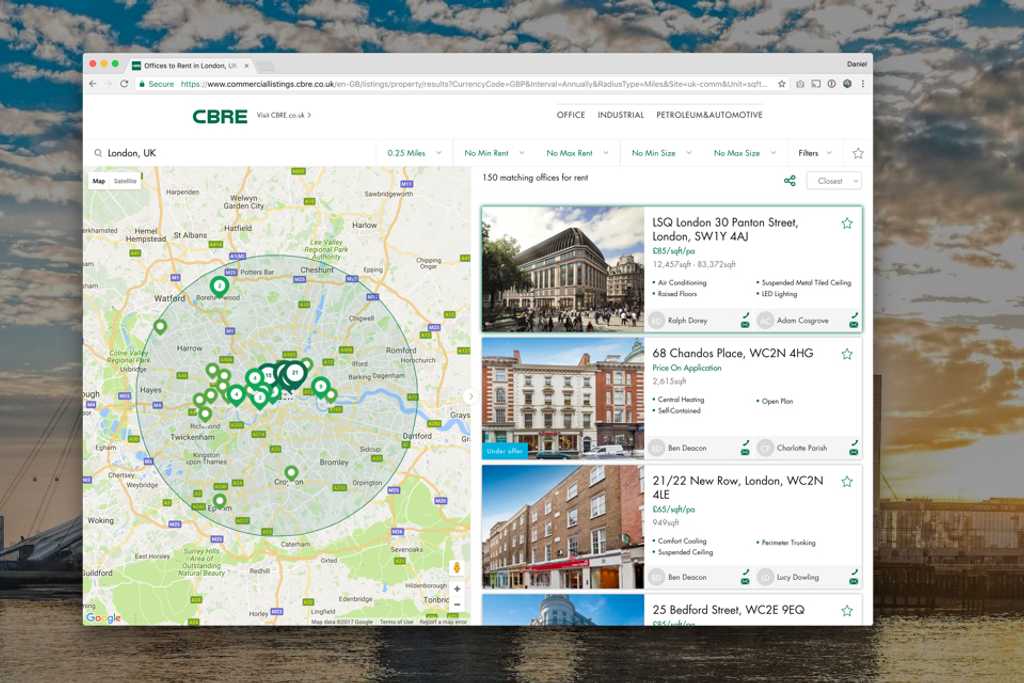
Task: Open the 25 Bedford Street, WC2E 9EQ listing title
Action: [728, 610]
